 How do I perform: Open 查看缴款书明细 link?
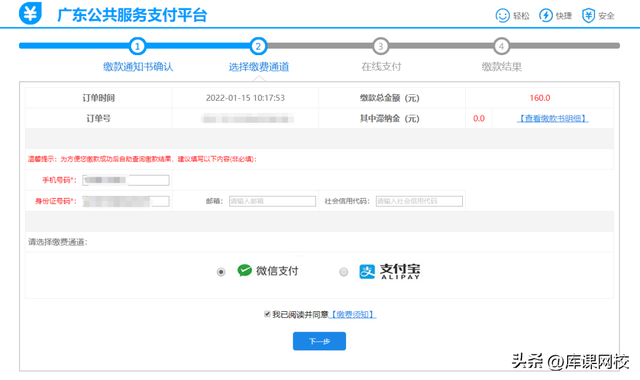coord(553,118)
